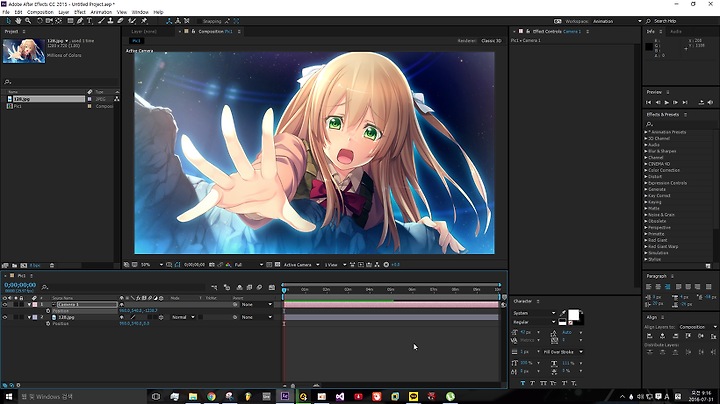This screenshot has height=404, width=720.
Task: Open the Effect menu
Action: [80, 12]
